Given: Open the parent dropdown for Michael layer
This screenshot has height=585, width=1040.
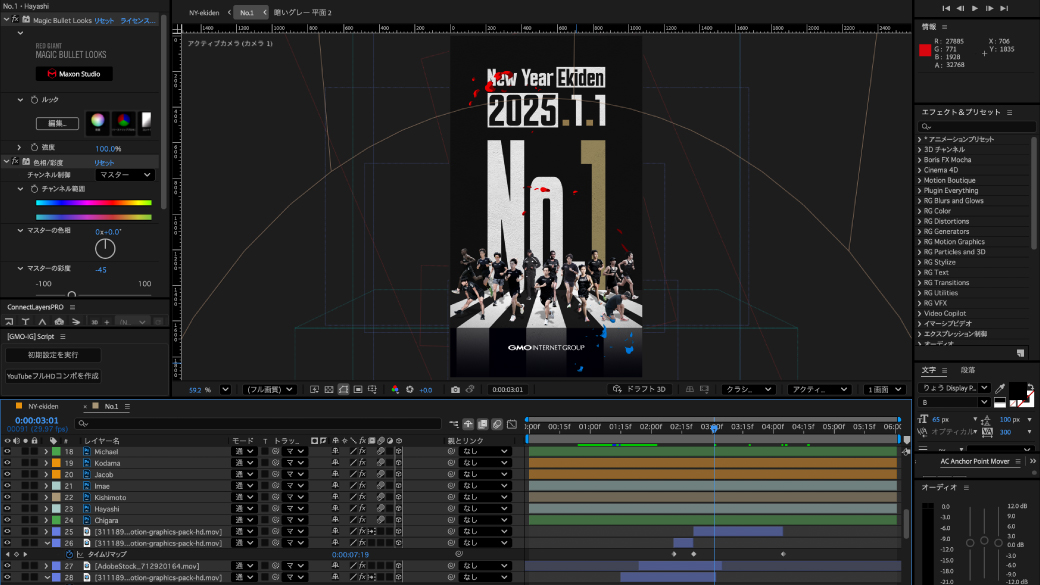Looking at the screenshot, I should coord(486,452).
